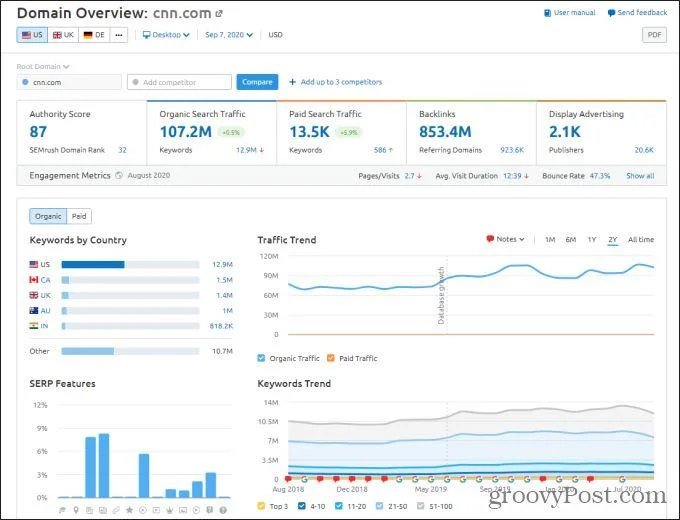Toggle the 11-20 keywords checkbox
Screen dimensions: 680x520
(x=339, y=506)
